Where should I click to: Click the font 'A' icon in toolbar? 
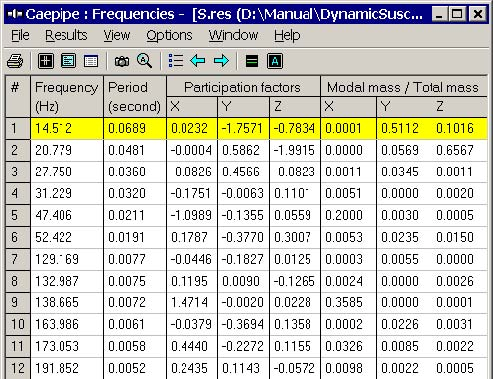pos(275,61)
